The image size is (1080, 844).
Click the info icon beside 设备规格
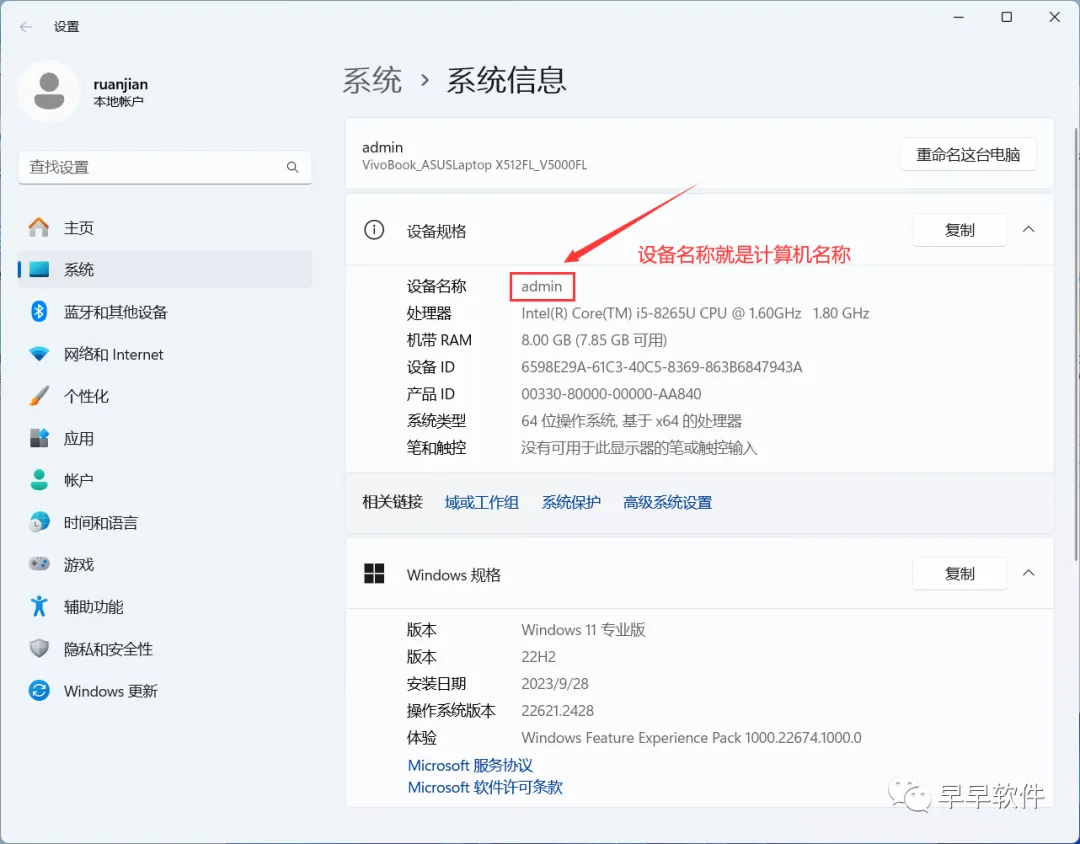coord(374,230)
